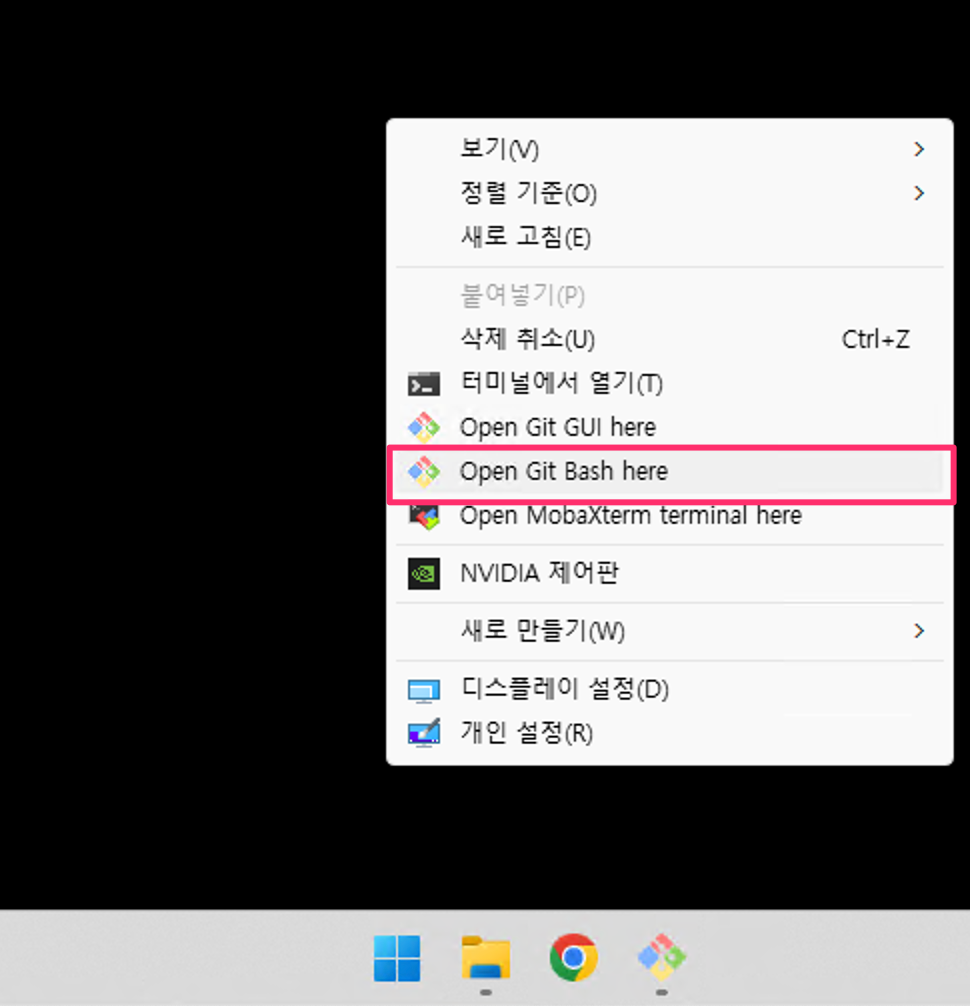Launch File Explorer from the taskbar
Screen dimensions: 970x1006
(486, 958)
